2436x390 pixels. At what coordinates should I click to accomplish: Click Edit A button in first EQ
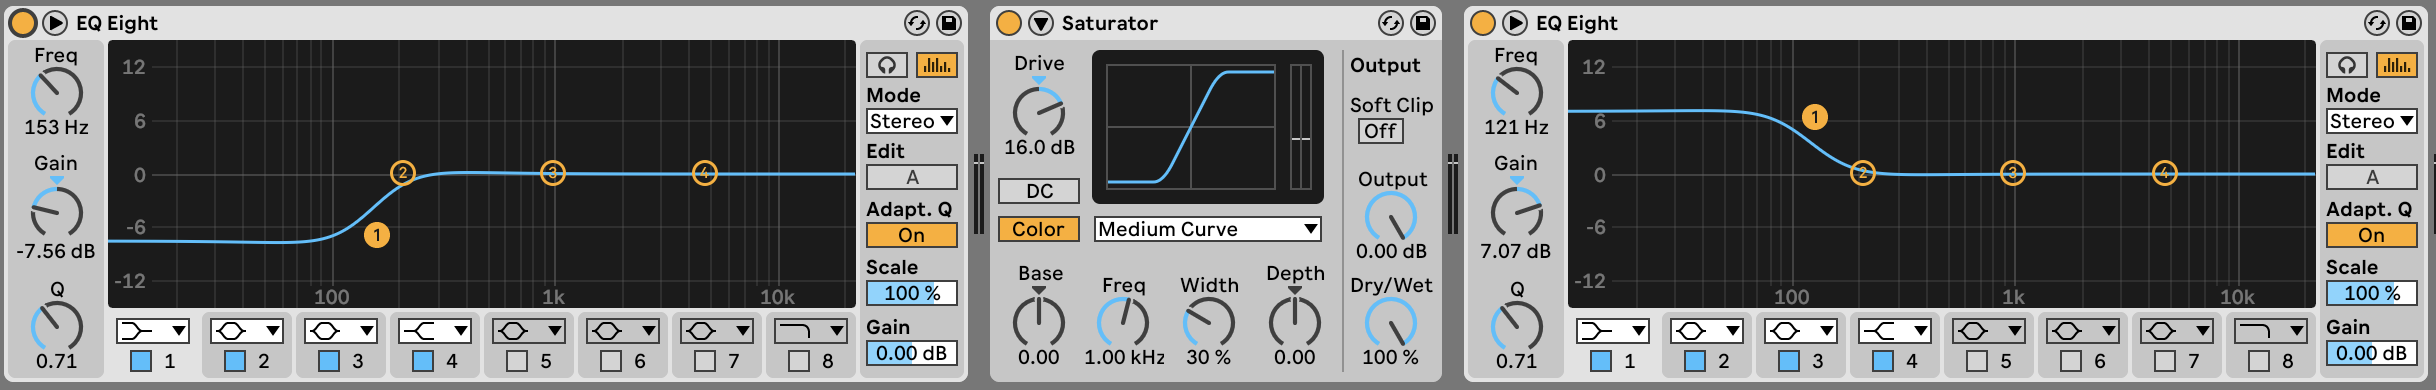912,177
